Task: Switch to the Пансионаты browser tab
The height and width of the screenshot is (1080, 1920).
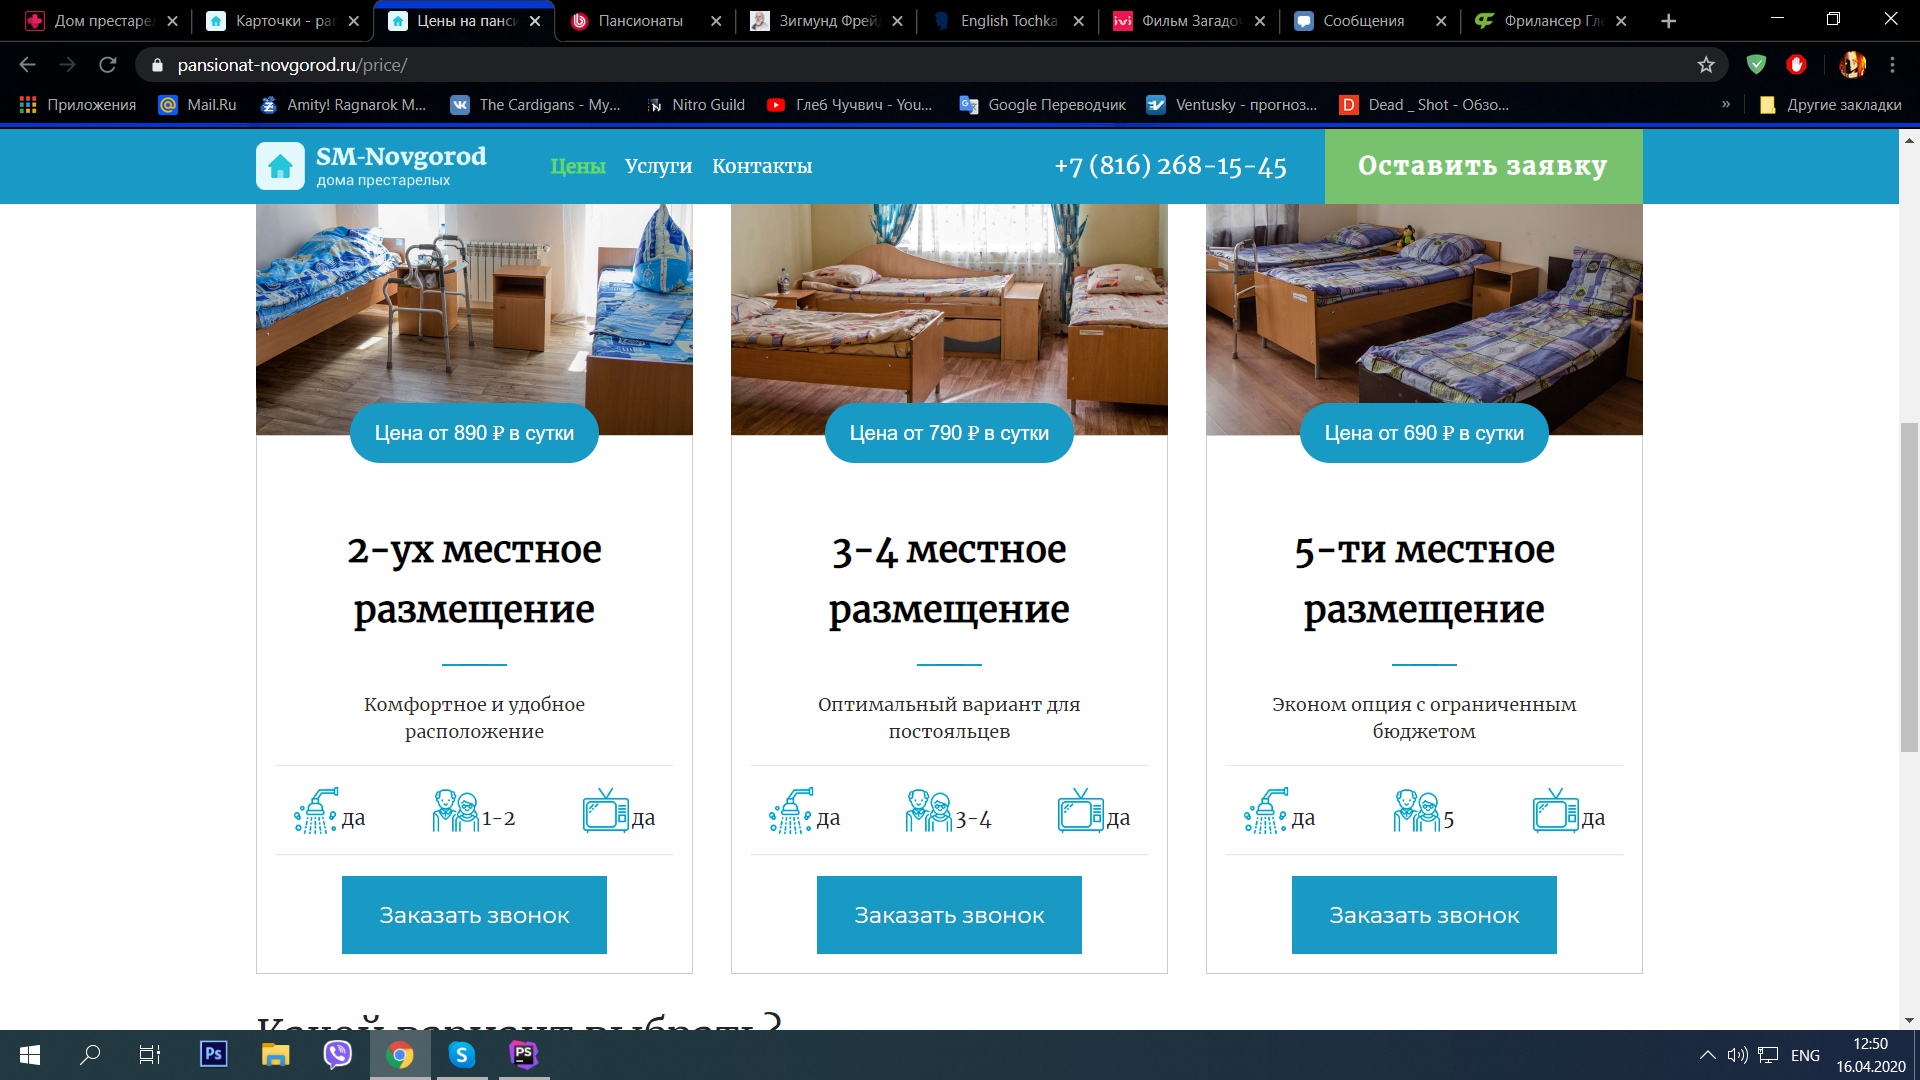Action: 640,21
